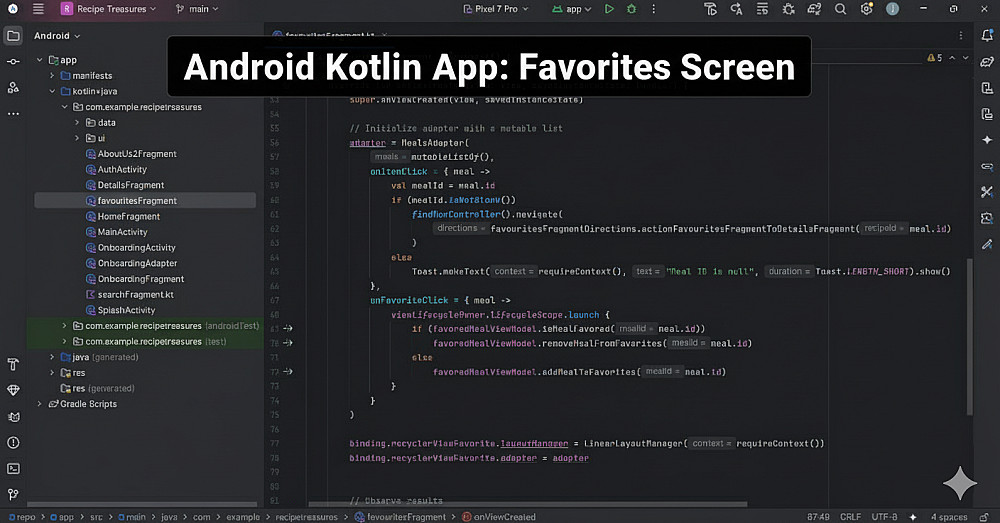Open the Code With Me translate-style icon
Image resolution: width=1000 pixels, height=523 pixels.
[x=736, y=9]
